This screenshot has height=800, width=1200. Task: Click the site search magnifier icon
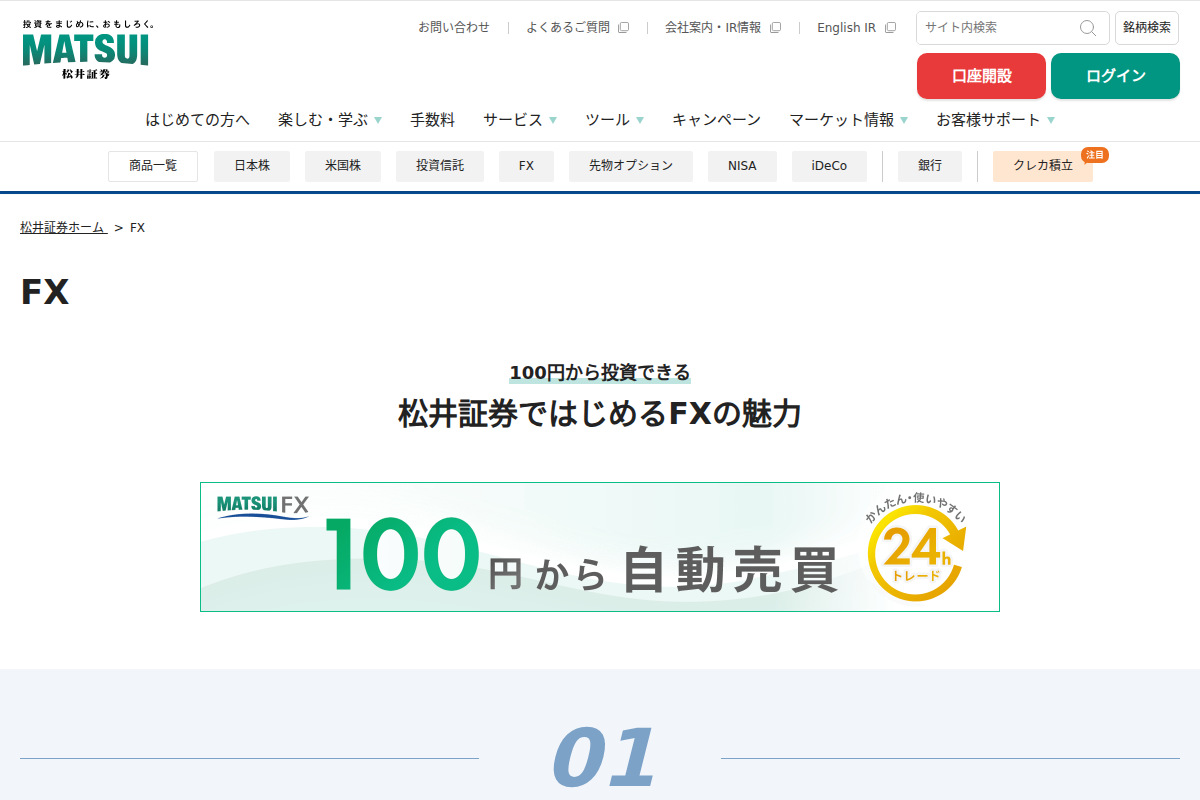pos(1088,28)
